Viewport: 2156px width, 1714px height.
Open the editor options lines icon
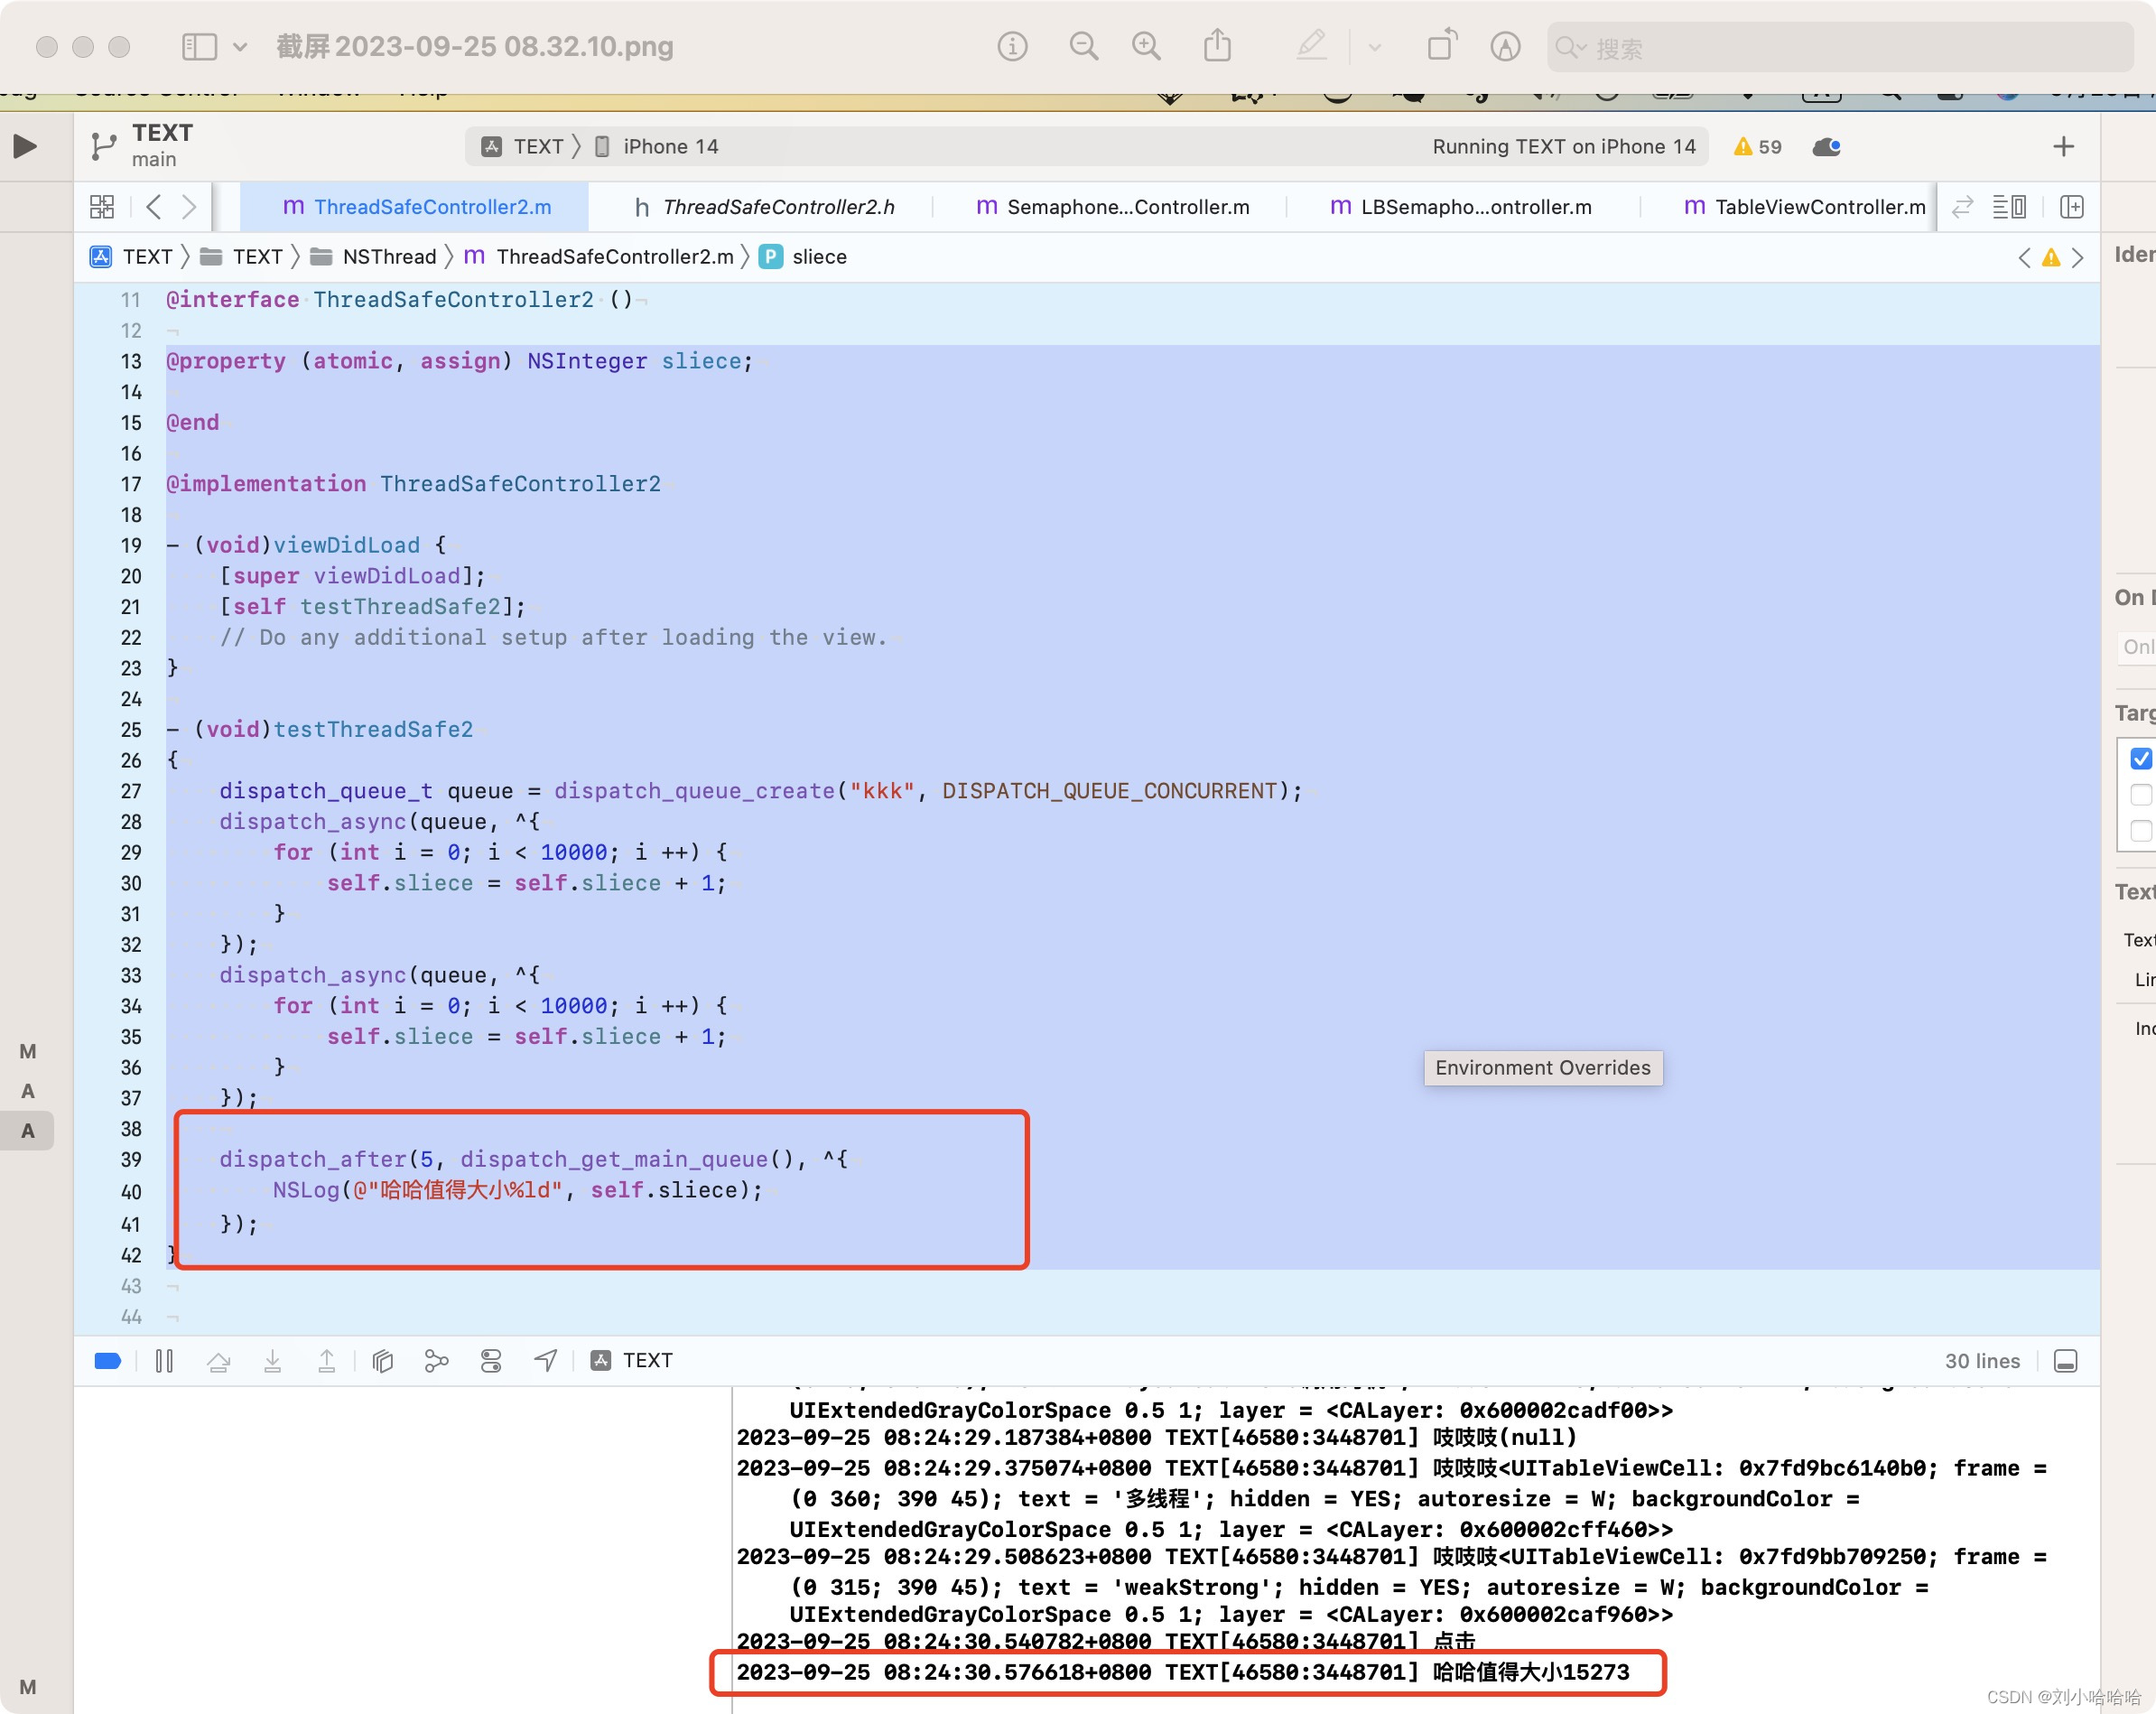(x=2009, y=207)
